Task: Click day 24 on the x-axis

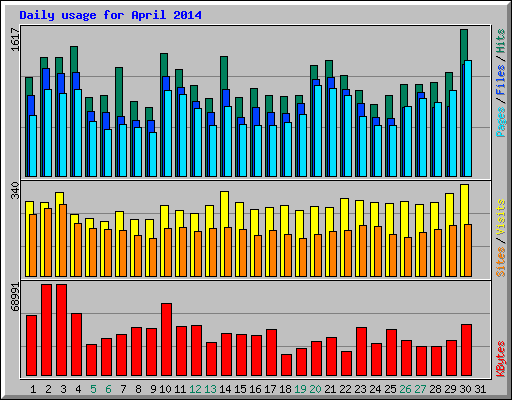Action: [x=375, y=389]
